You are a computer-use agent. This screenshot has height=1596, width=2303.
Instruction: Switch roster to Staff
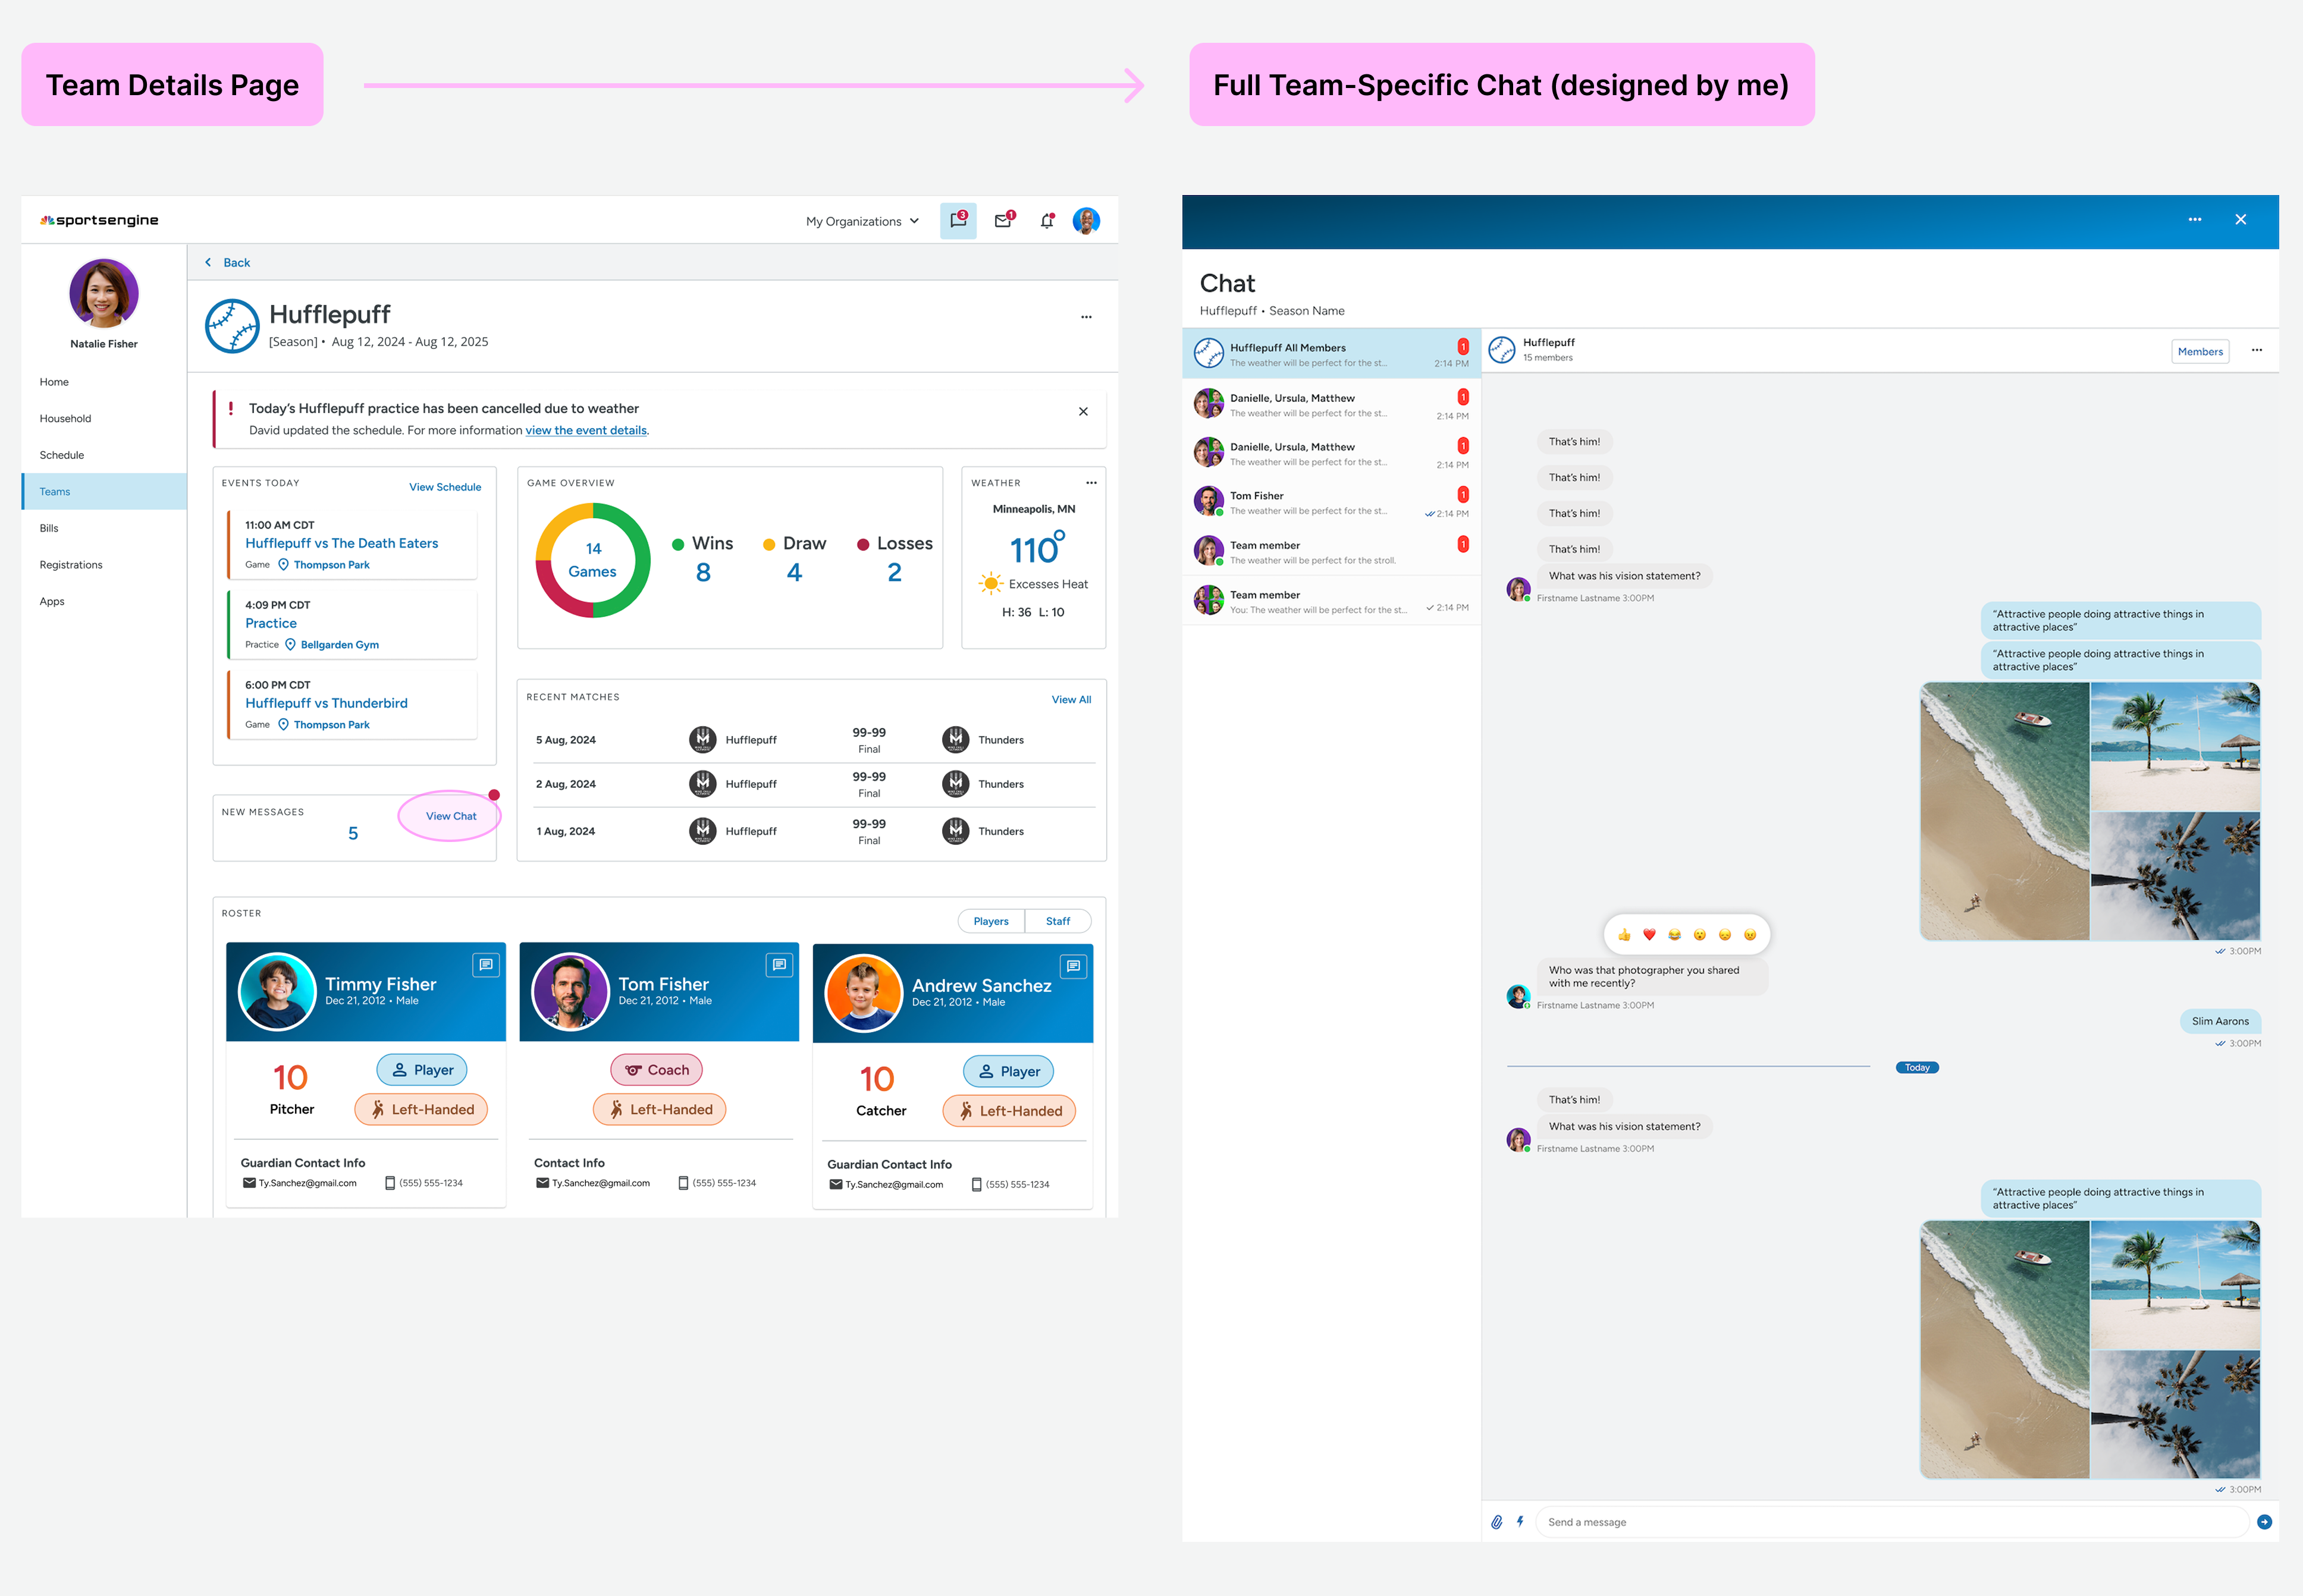point(1057,921)
